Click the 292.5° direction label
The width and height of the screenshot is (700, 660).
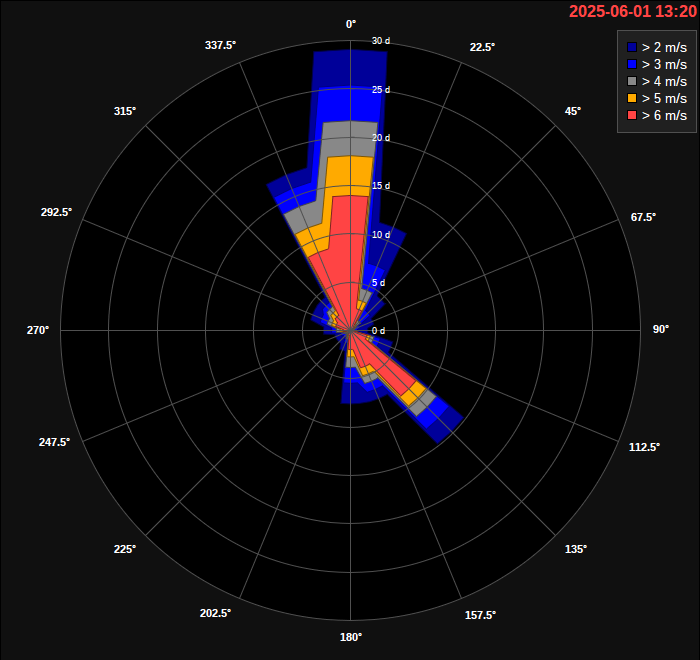tap(57, 212)
